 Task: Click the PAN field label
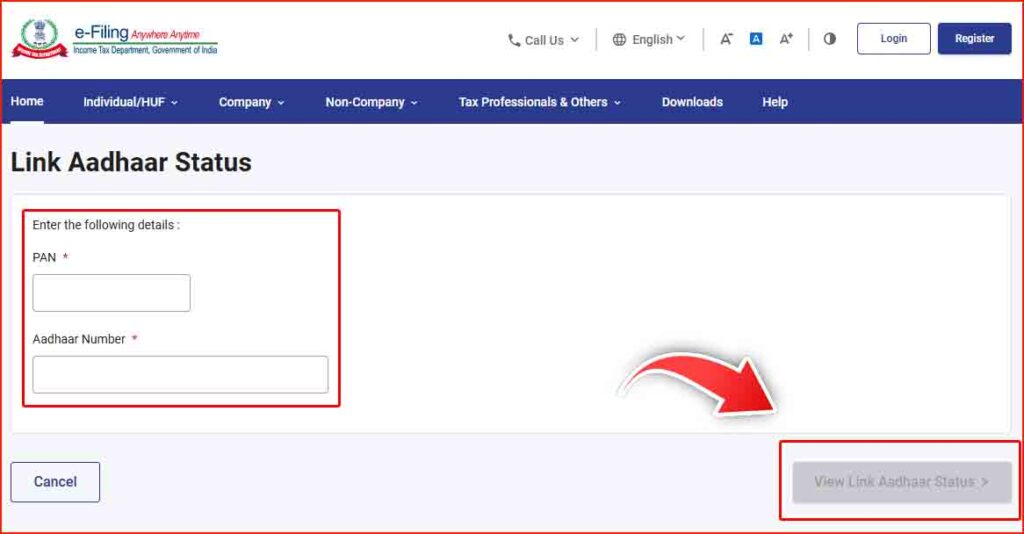pyautogui.click(x=44, y=258)
